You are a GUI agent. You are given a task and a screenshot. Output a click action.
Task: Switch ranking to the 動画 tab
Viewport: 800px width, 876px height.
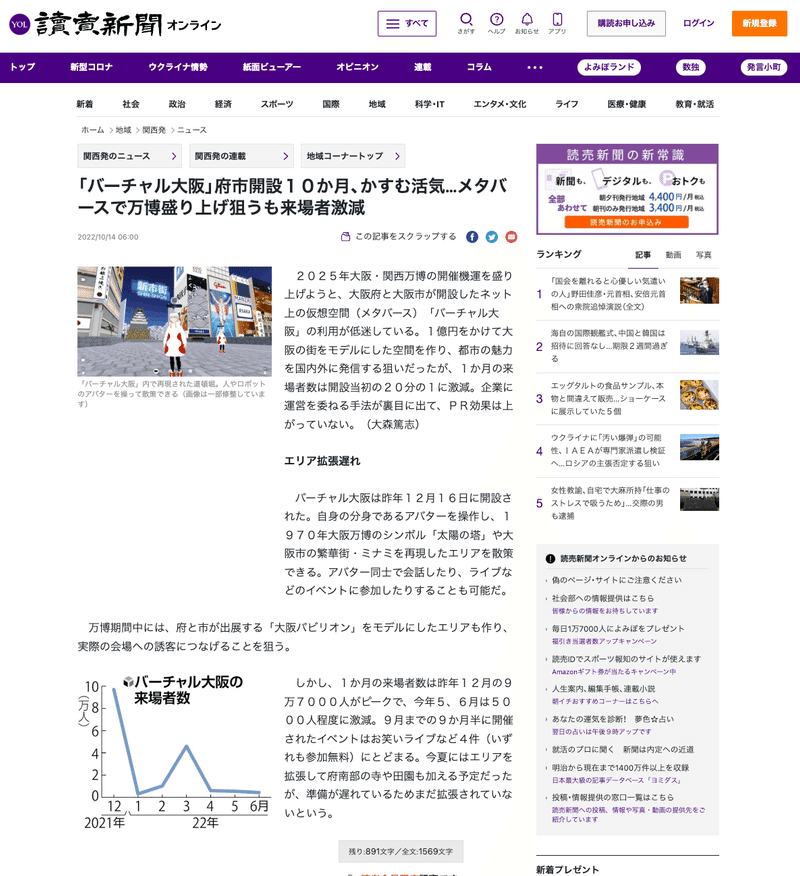(673, 255)
